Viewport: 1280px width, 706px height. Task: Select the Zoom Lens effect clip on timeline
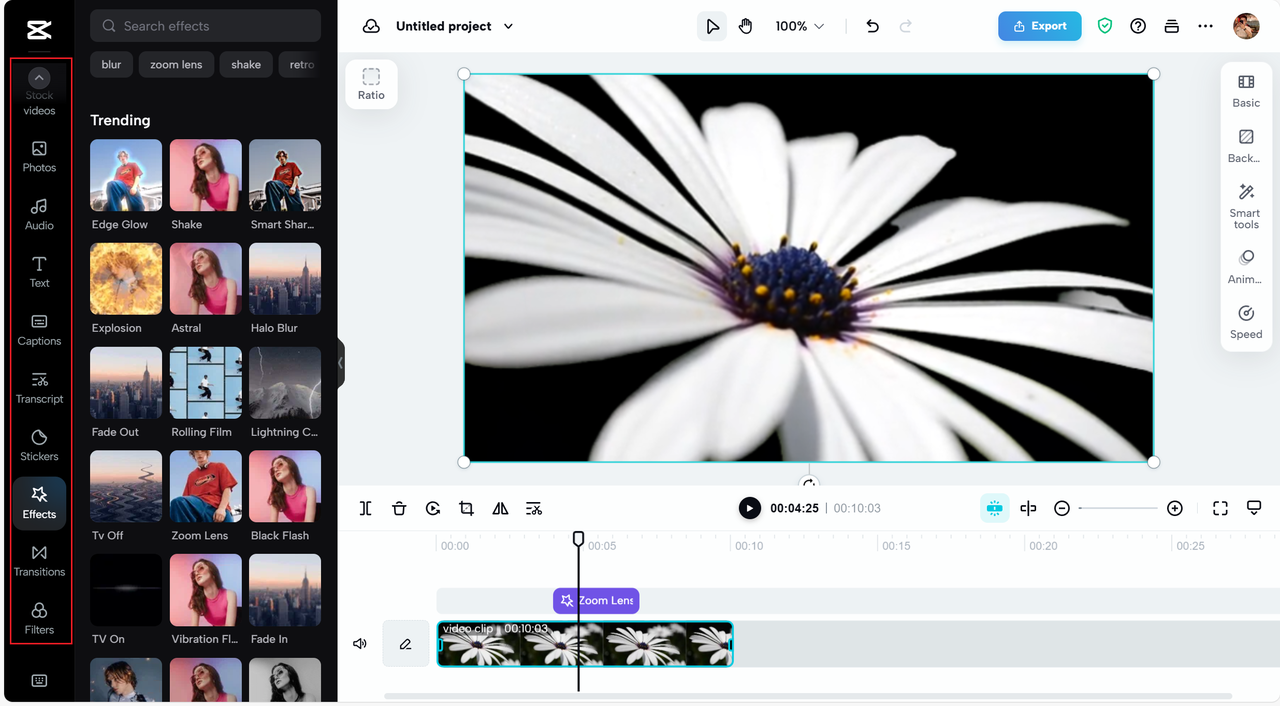click(596, 600)
